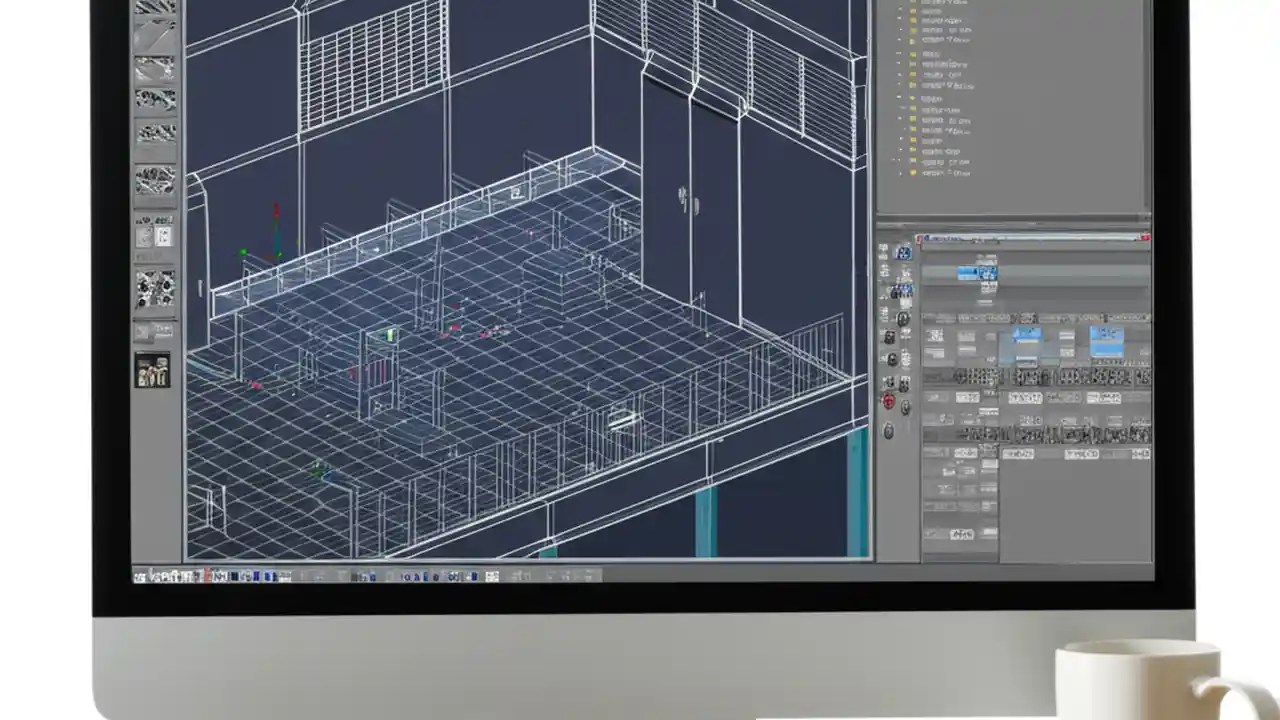Viewport: 1280px width, 720px height.
Task: Enable the highlighted blue option in editor panel
Action: coord(1030,337)
